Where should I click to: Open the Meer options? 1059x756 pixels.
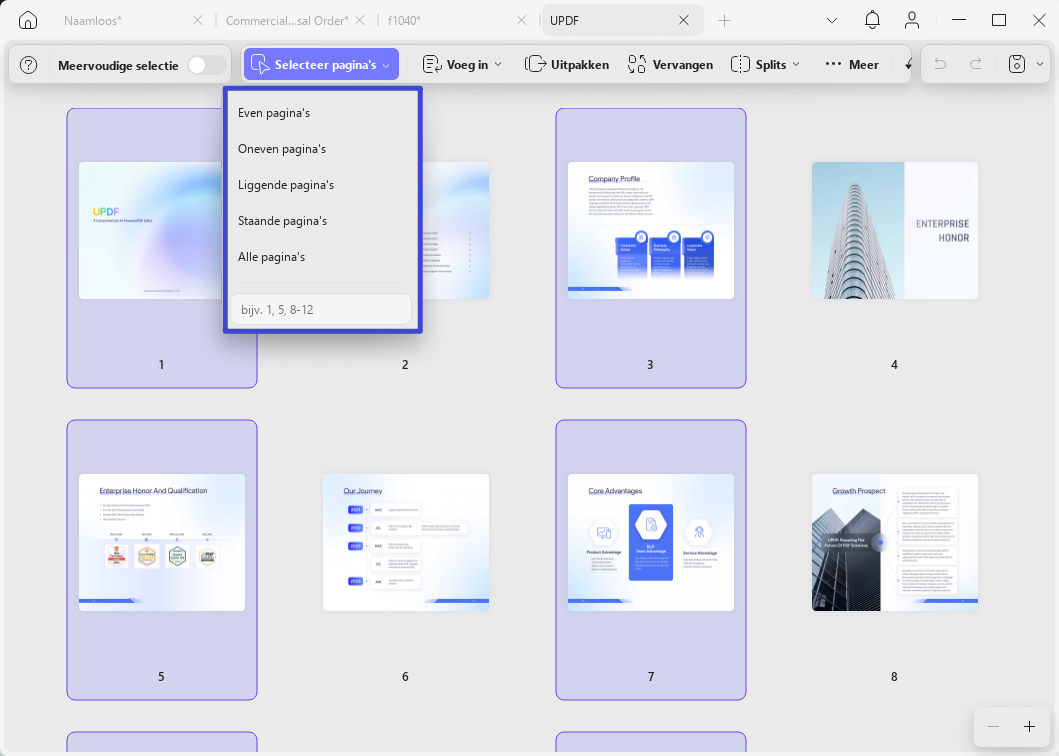852,64
